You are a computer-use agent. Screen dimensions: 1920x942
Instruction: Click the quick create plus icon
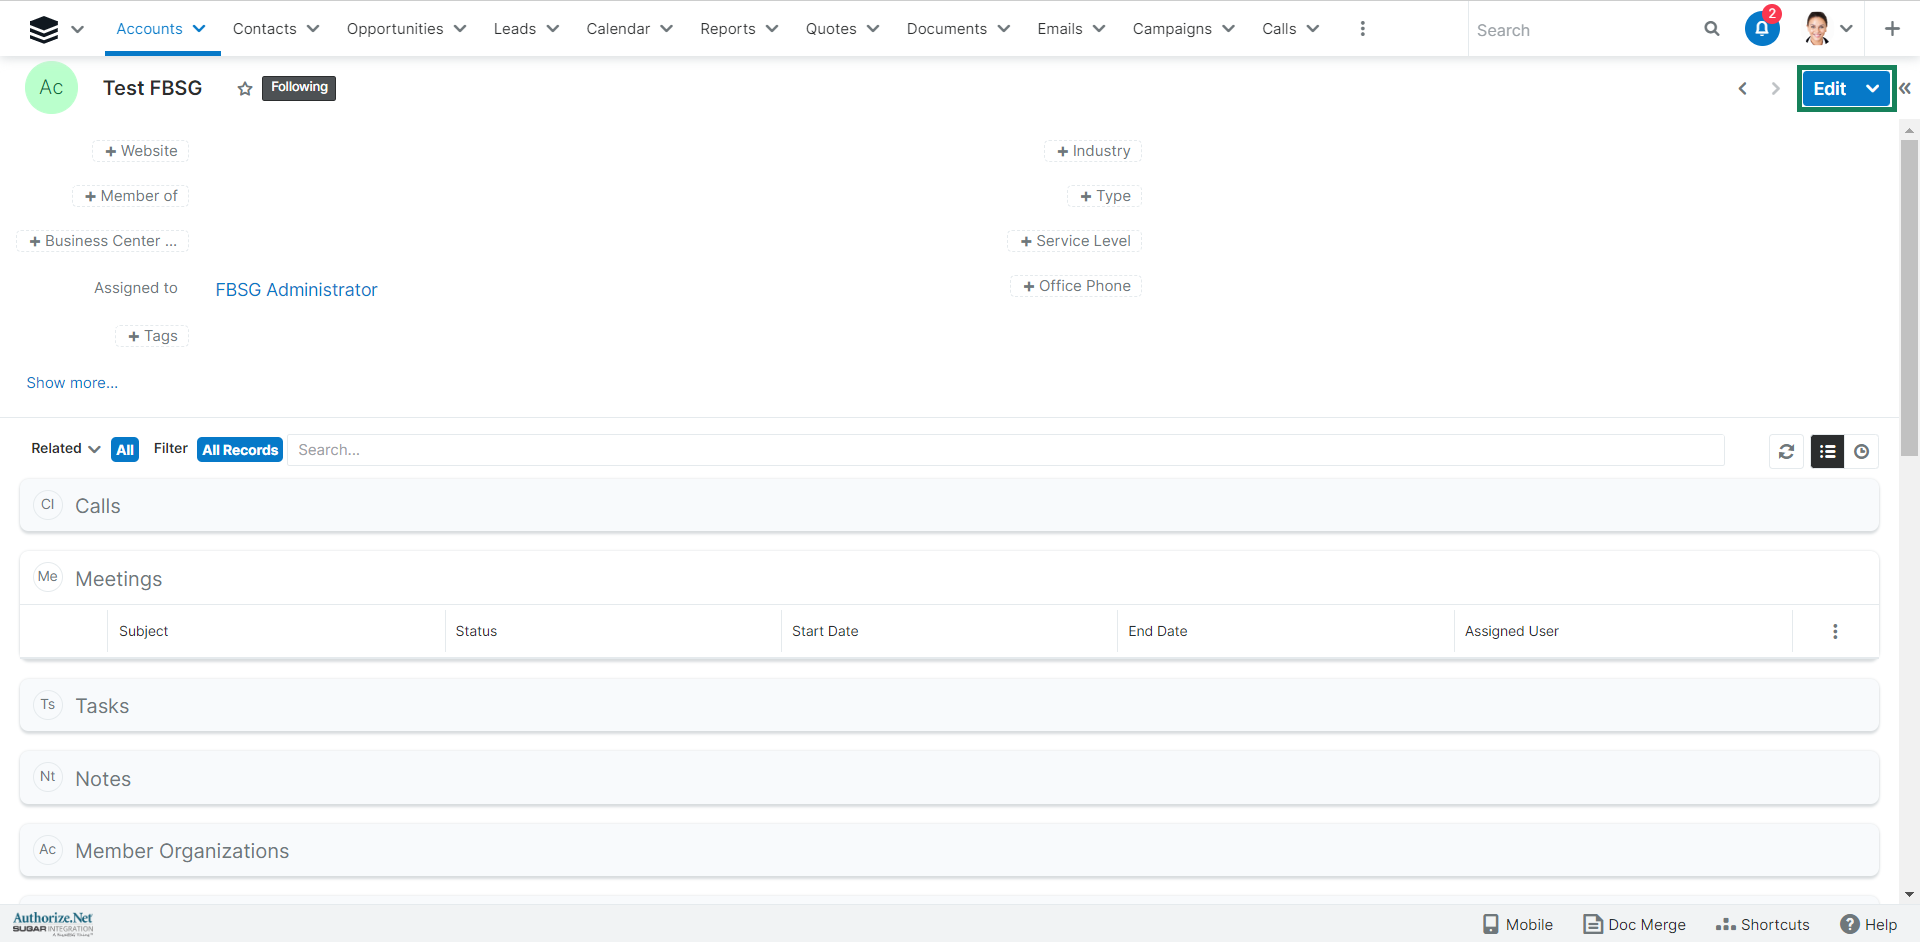[x=1892, y=29]
